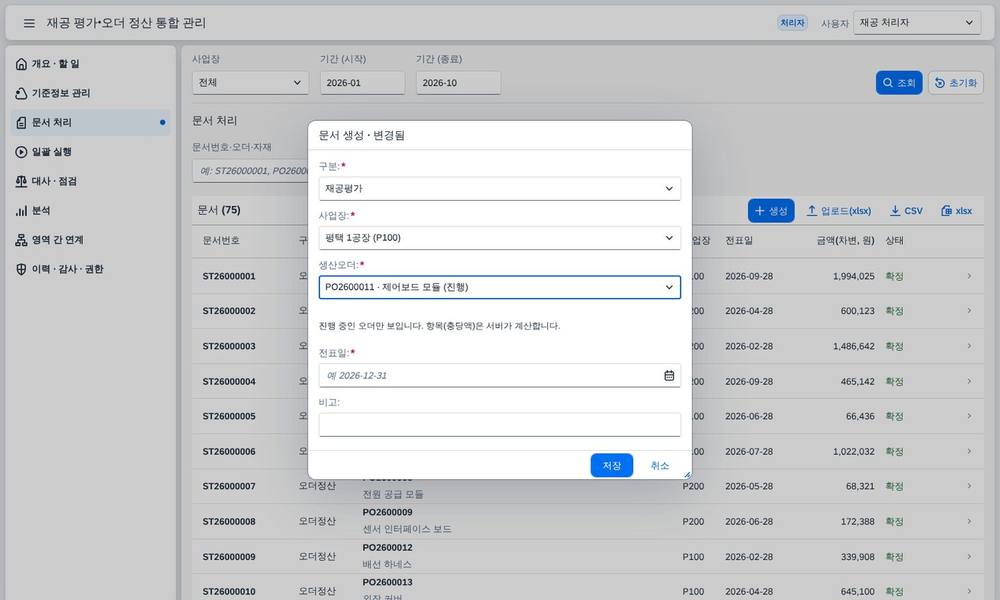Open the dialog 사업장 dropdown 평택 1공장 (P100)

[x=499, y=238]
